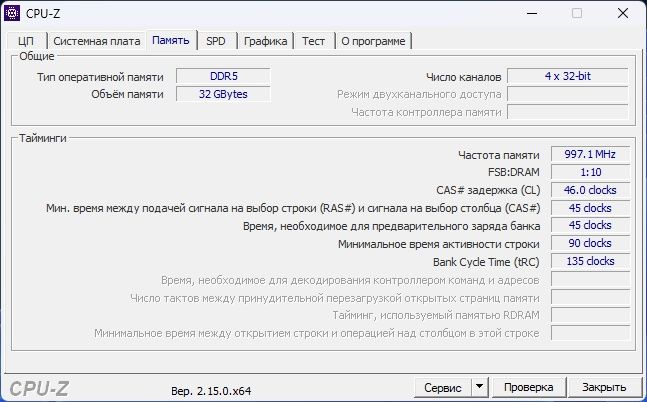Select the 46.0 clocks CAS latency value
Screen dimensions: 647x402
590,190
